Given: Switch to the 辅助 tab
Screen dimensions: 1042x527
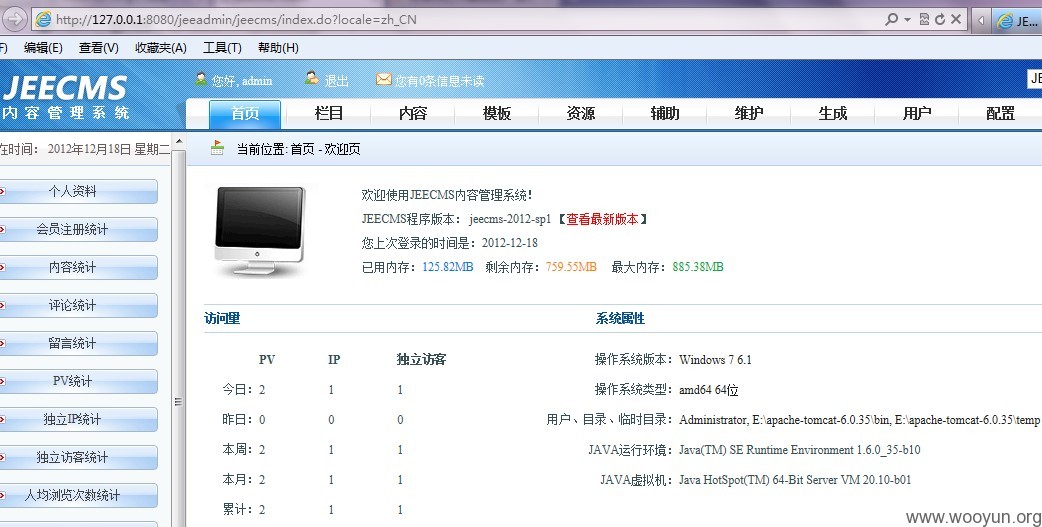Looking at the screenshot, I should [665, 114].
